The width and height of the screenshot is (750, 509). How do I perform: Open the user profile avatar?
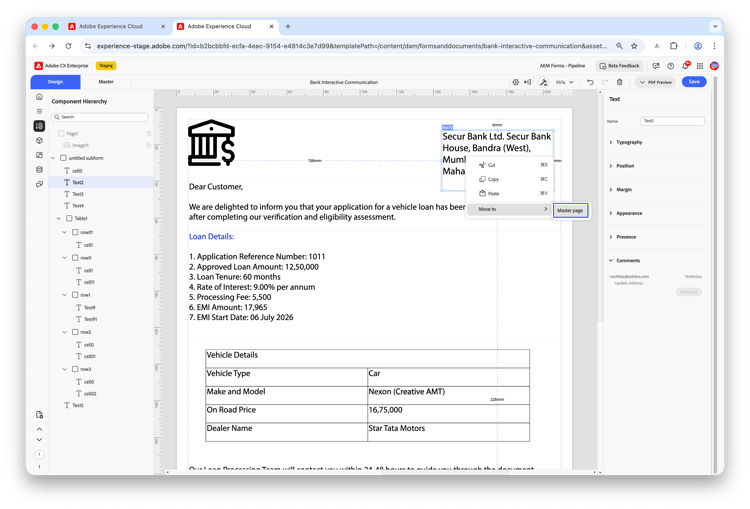pyautogui.click(x=714, y=66)
